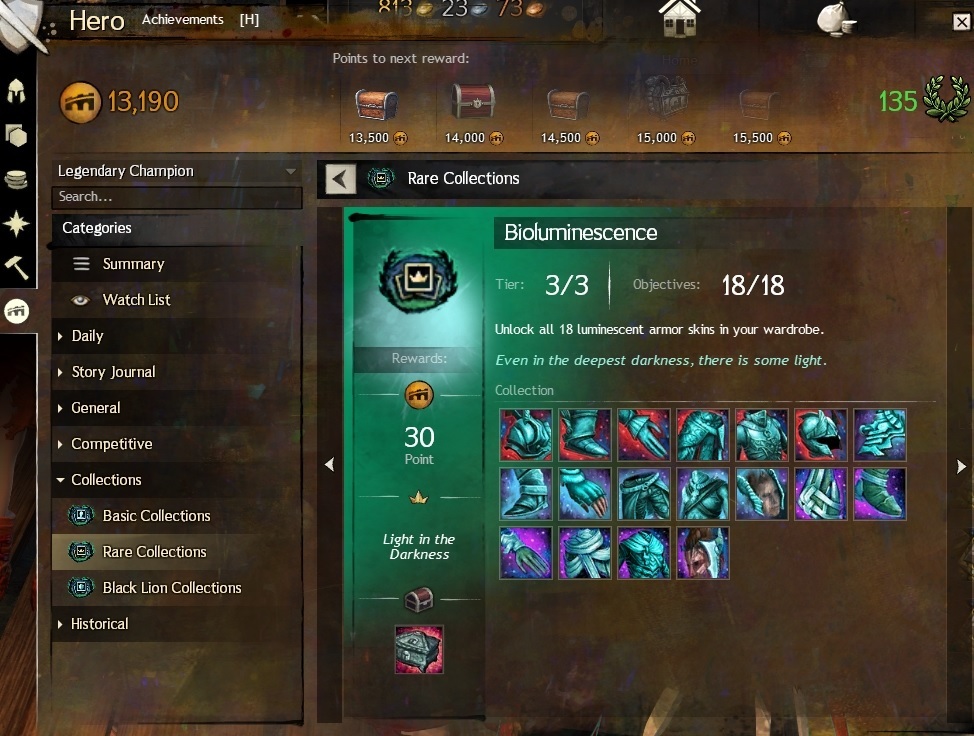Open the crafting hammer sidebar tab

coord(16,268)
